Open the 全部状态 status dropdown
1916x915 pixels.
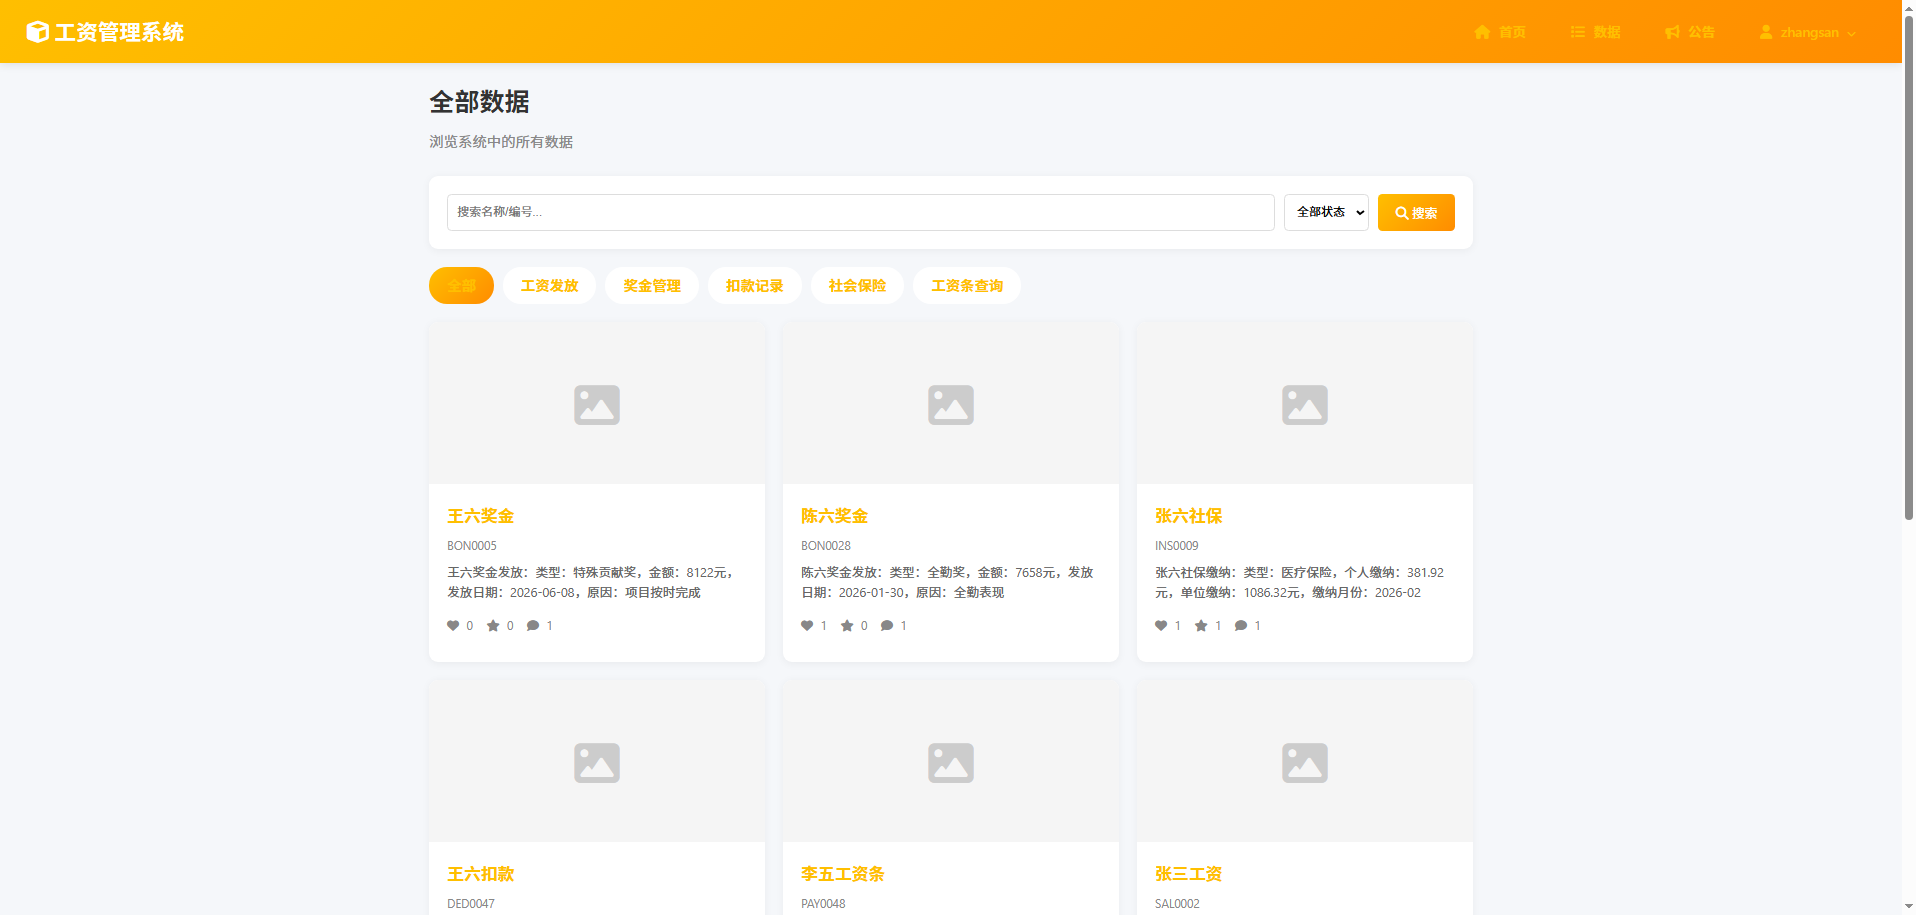[1326, 212]
